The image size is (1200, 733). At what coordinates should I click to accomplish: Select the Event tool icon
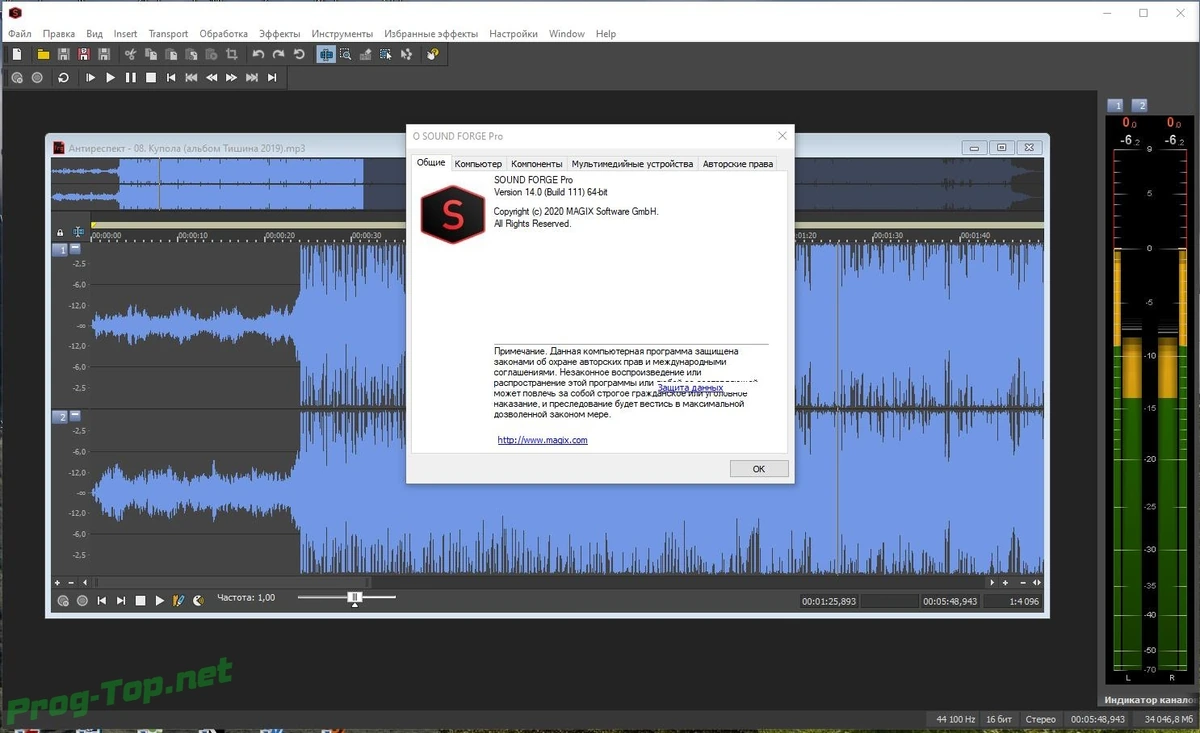click(386, 54)
